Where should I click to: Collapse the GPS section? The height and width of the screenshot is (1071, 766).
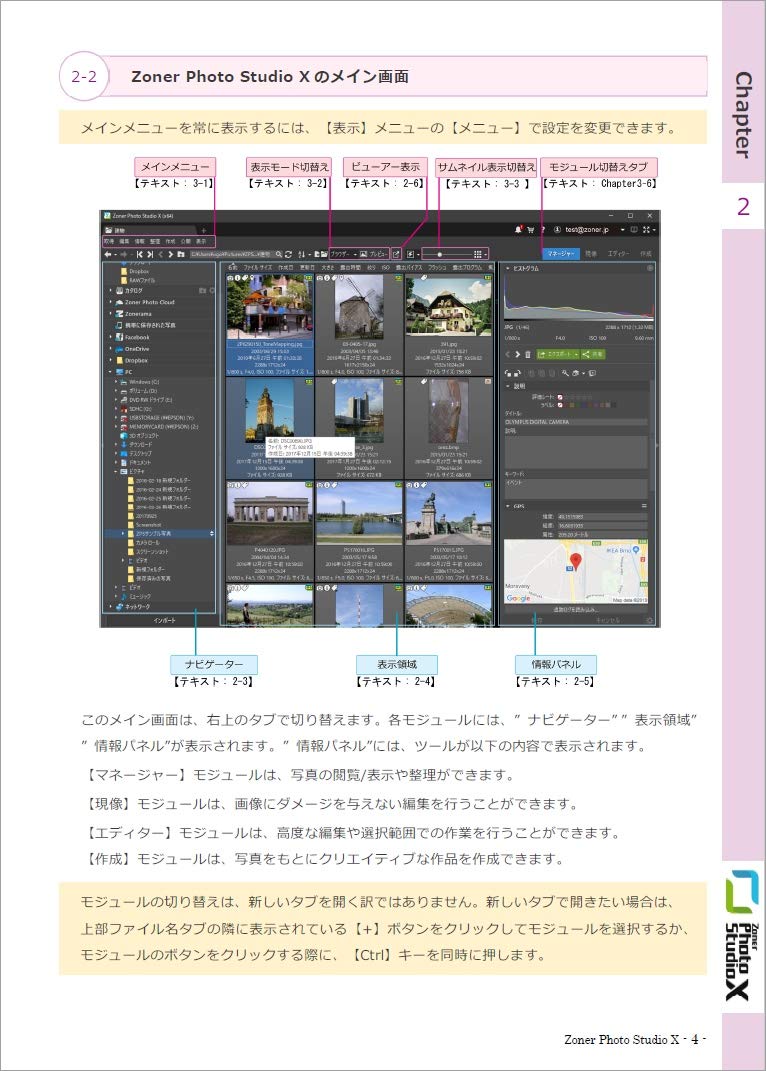508,506
